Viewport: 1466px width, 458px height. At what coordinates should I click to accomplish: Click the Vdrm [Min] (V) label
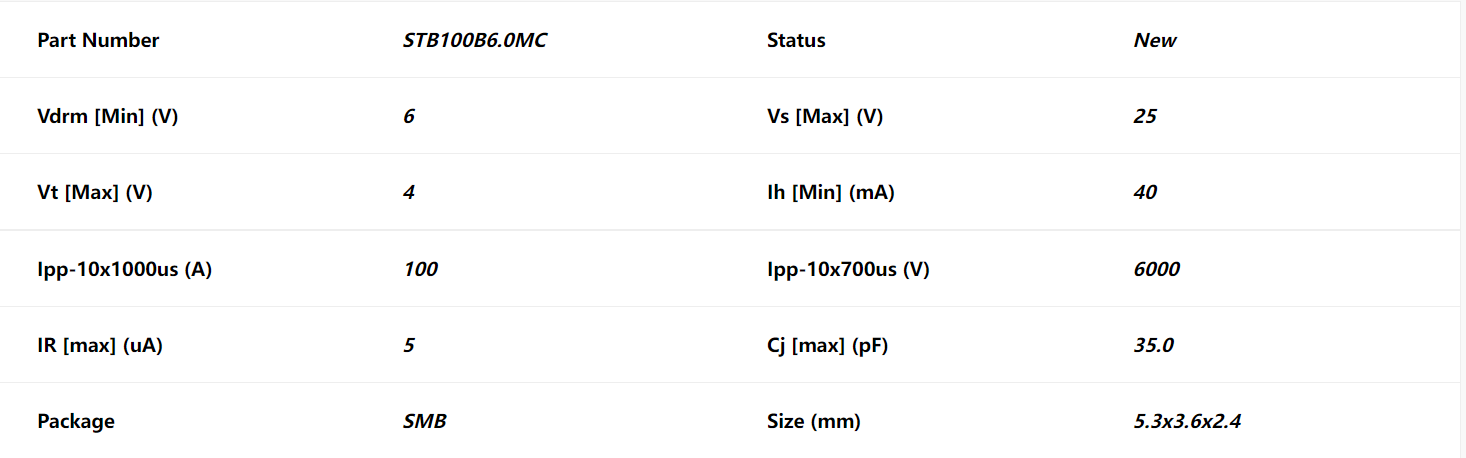tap(108, 117)
